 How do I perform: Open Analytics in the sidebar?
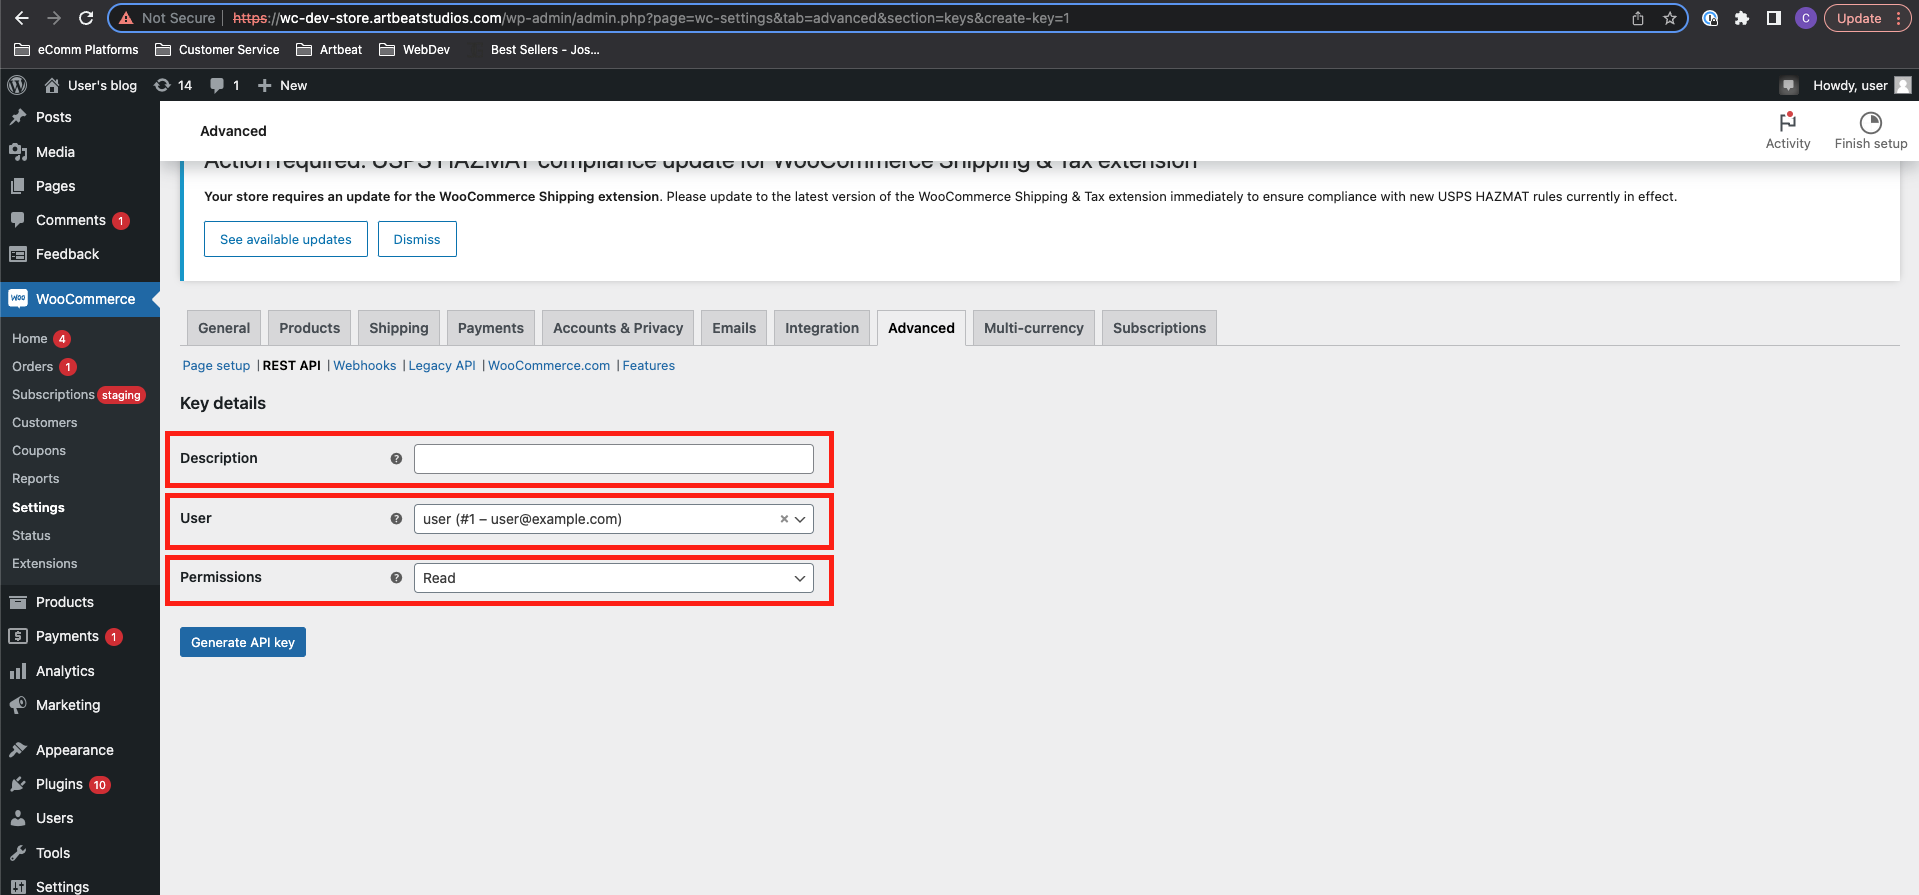(x=80, y=671)
